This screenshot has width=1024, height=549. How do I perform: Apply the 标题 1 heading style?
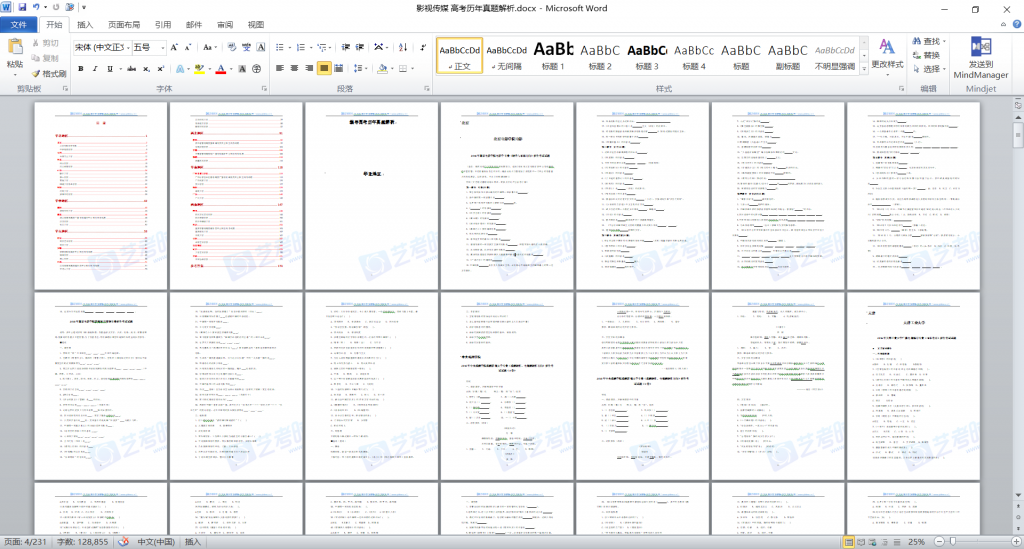point(553,55)
